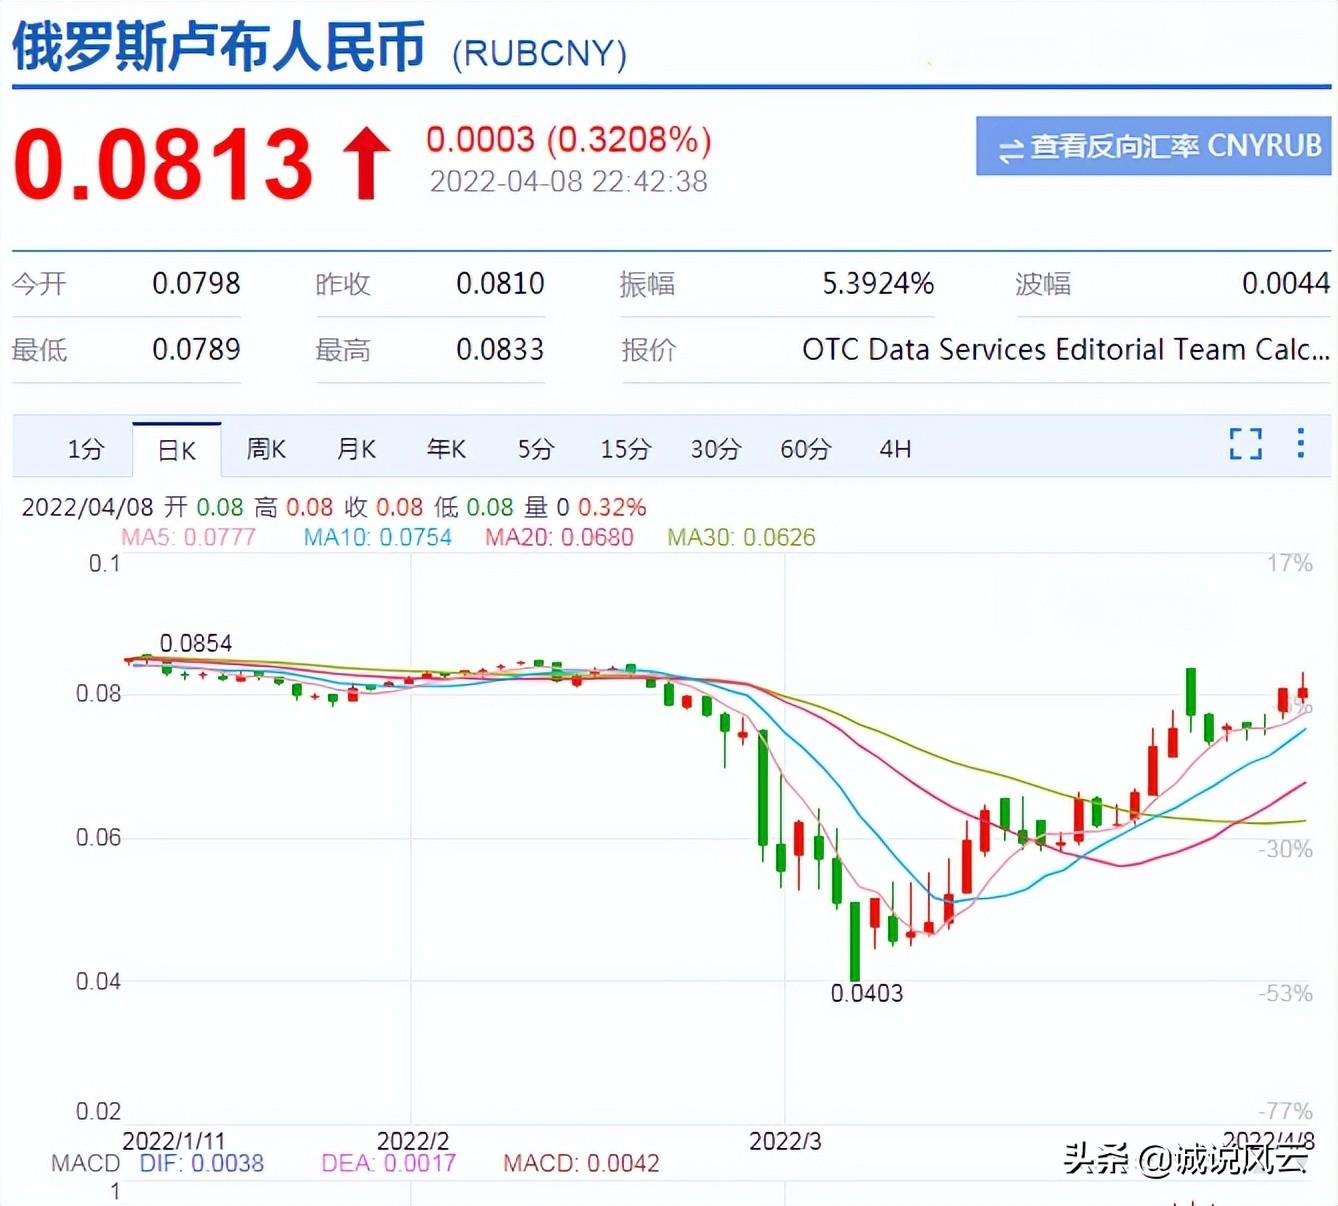1338x1206 pixels.
Task: Click the 俄罗斯卢布人民币 title
Action: click(x=219, y=46)
